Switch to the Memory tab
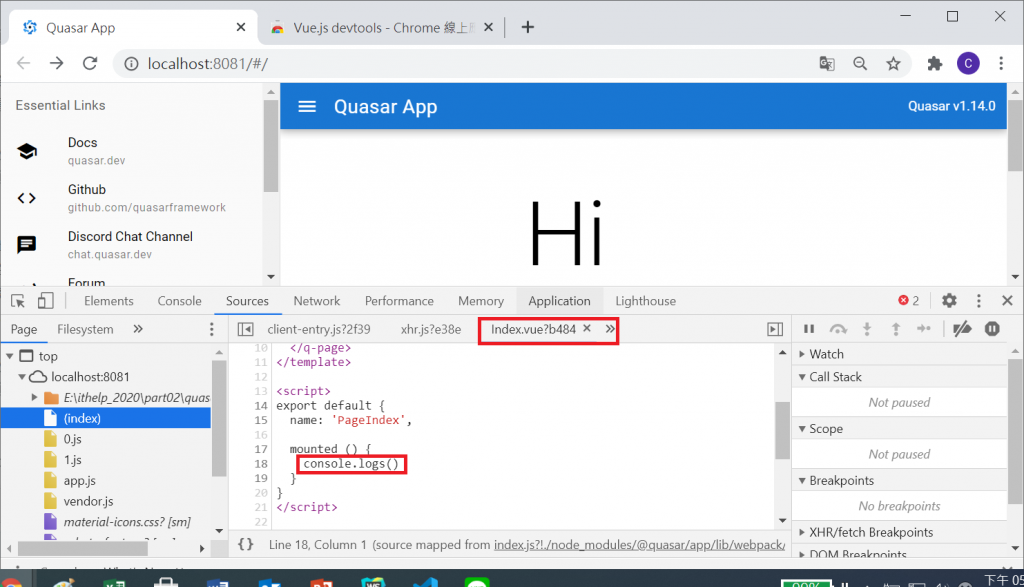Screen dimensions: 1024x587 pyautogui.click(x=481, y=301)
